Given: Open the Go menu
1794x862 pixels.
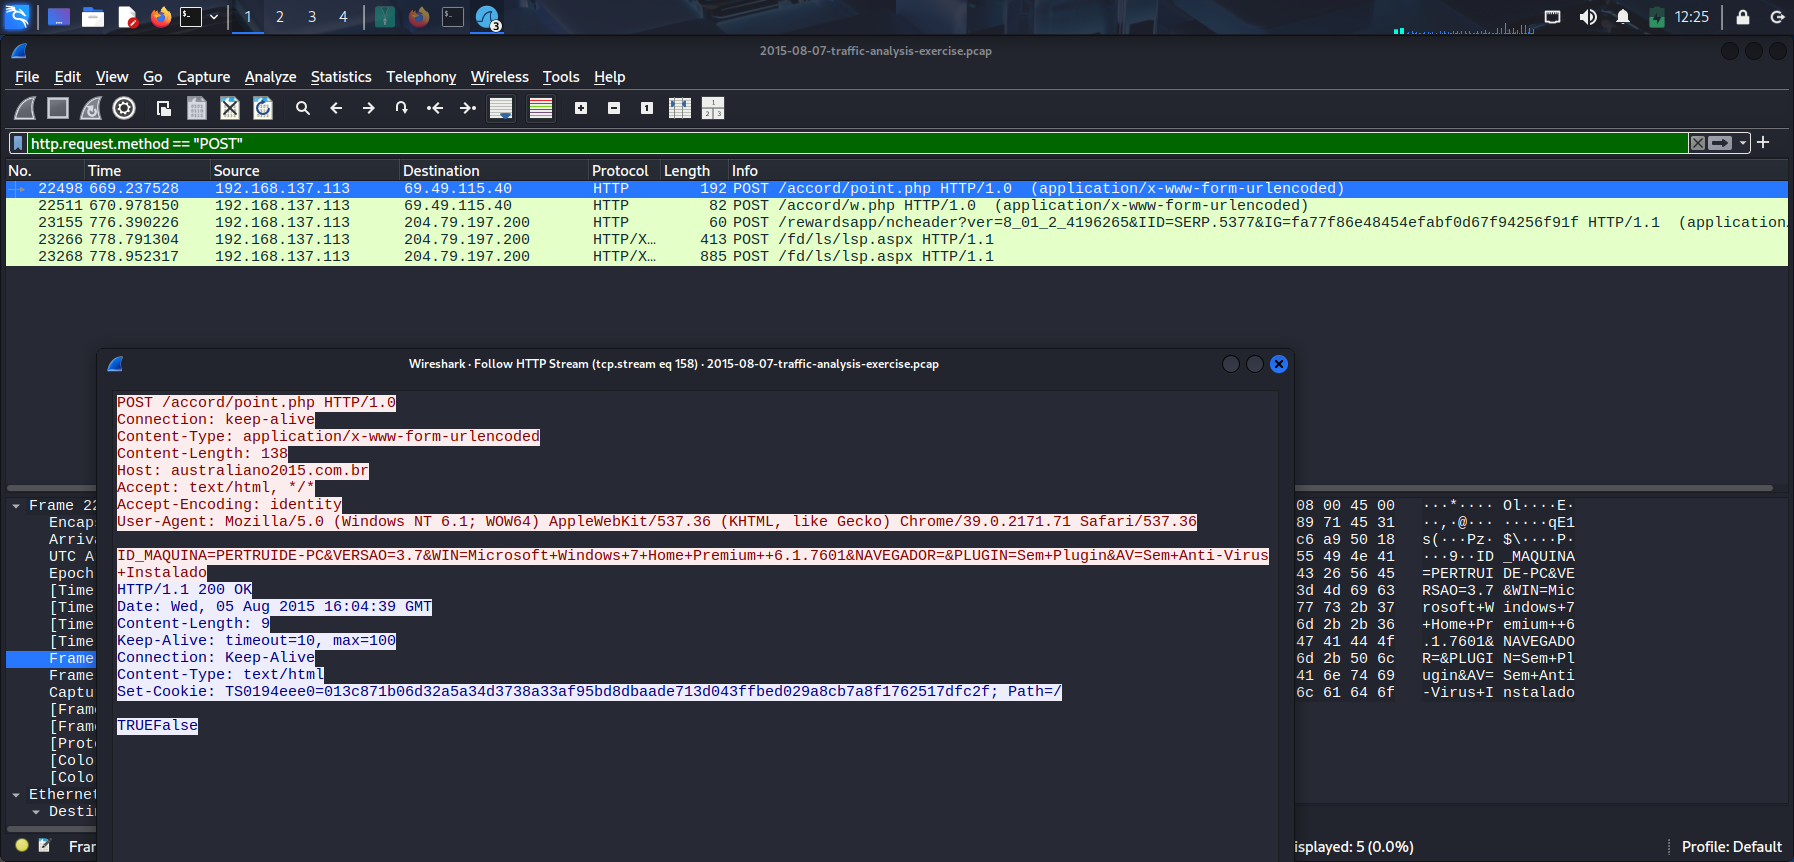Looking at the screenshot, I should click(153, 77).
